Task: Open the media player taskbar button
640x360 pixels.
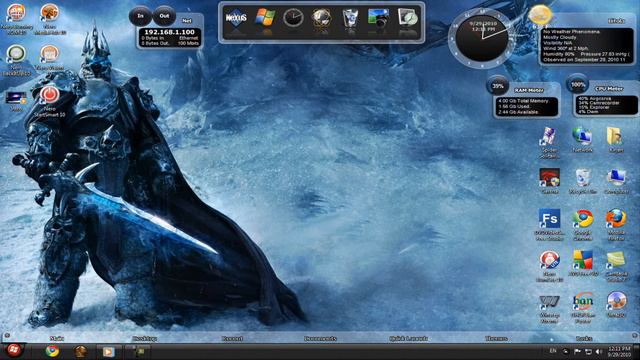Action: click(x=108, y=351)
